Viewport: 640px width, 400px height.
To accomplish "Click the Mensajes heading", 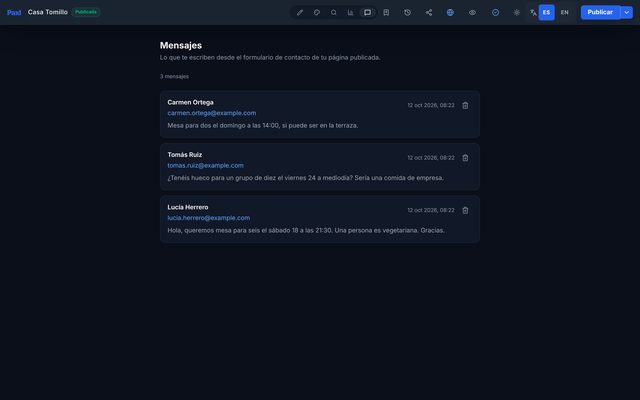I will pos(181,45).
